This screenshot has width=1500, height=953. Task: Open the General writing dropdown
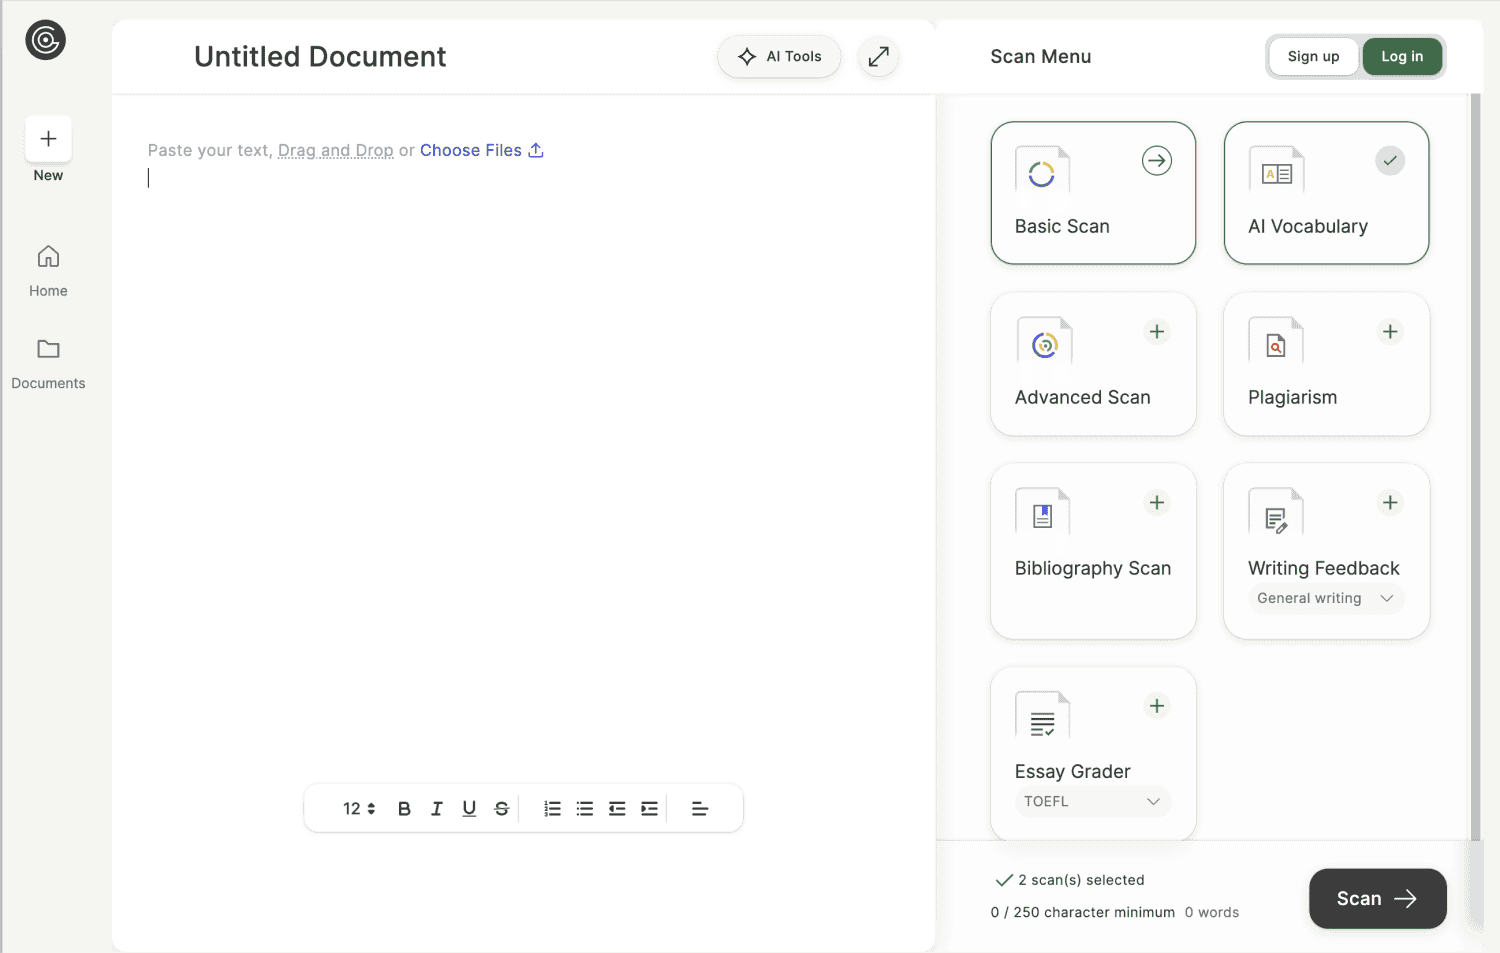[x=1325, y=598]
